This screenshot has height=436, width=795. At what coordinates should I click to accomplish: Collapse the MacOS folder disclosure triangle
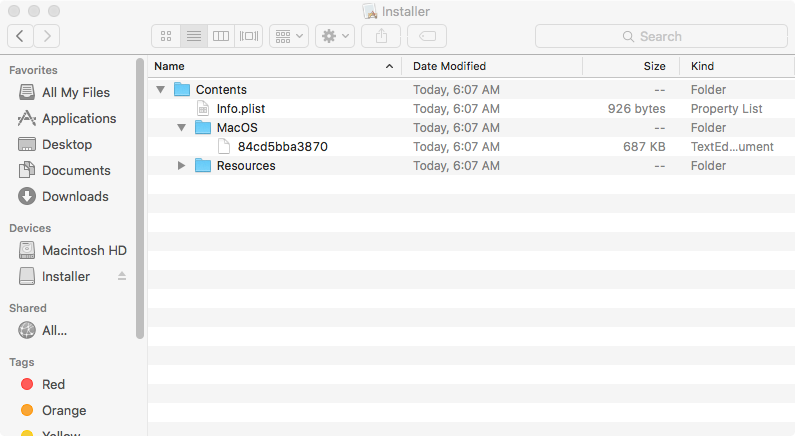click(x=181, y=128)
